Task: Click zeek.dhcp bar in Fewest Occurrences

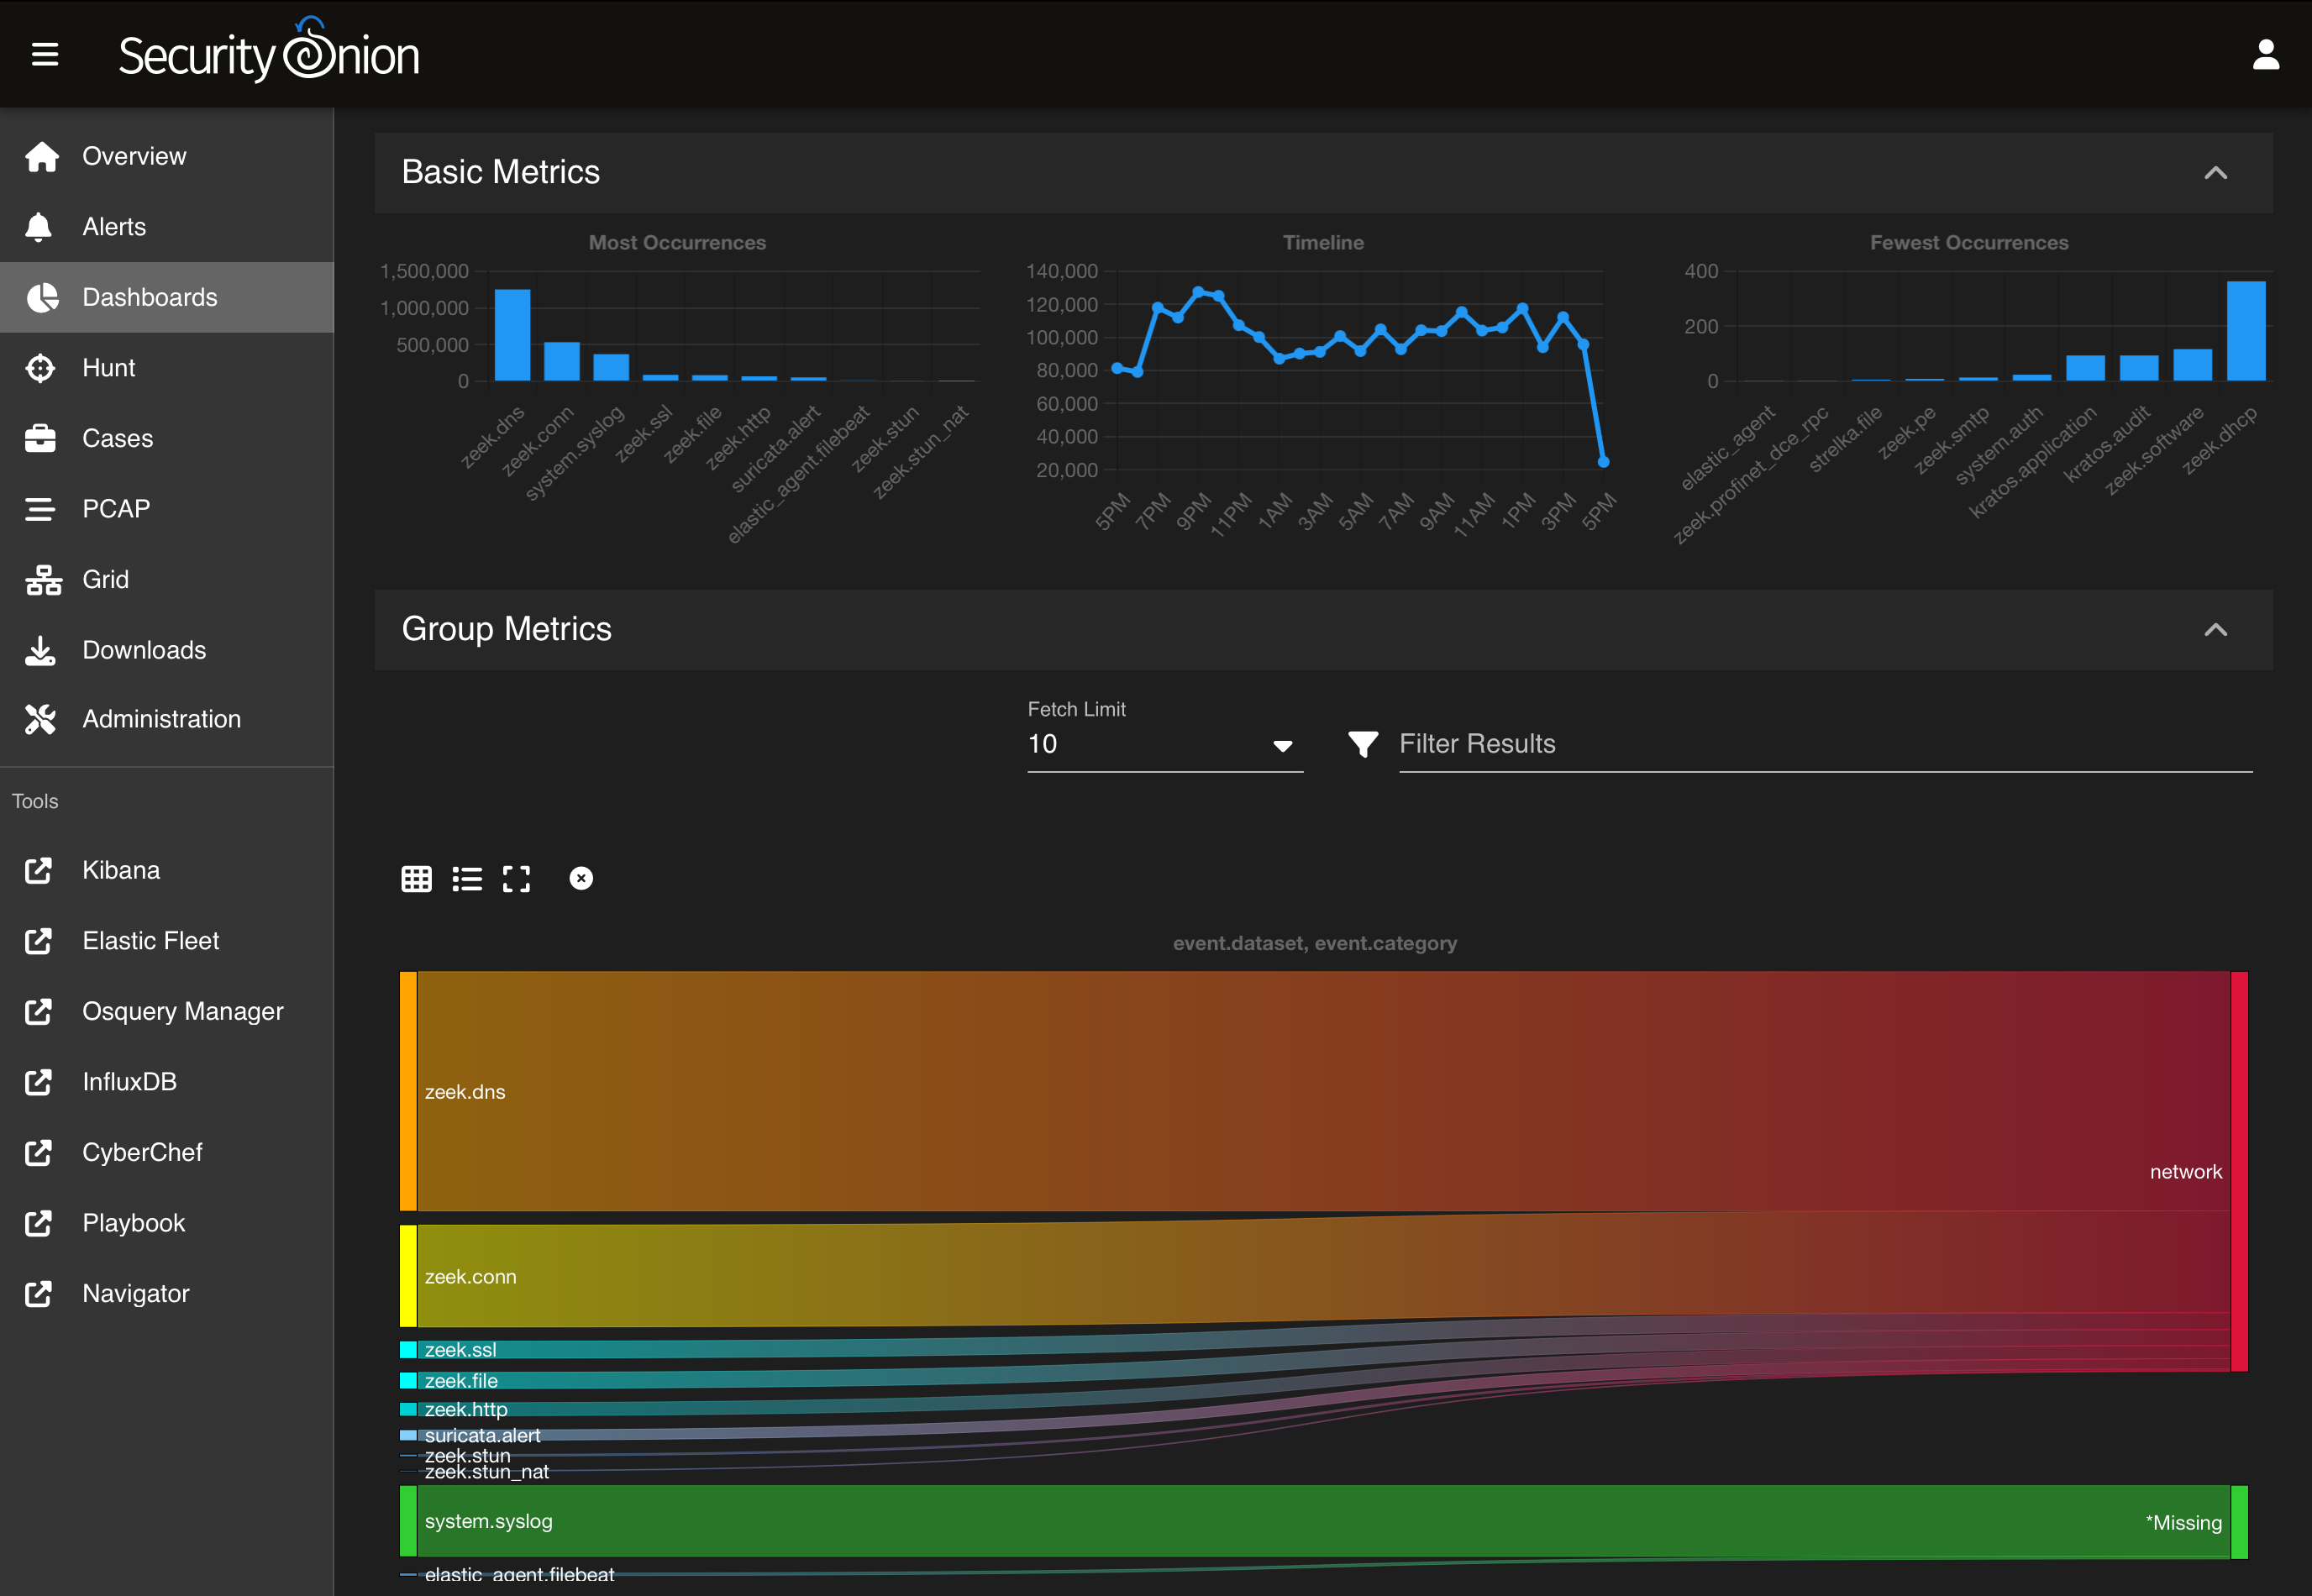Action: [x=2246, y=331]
